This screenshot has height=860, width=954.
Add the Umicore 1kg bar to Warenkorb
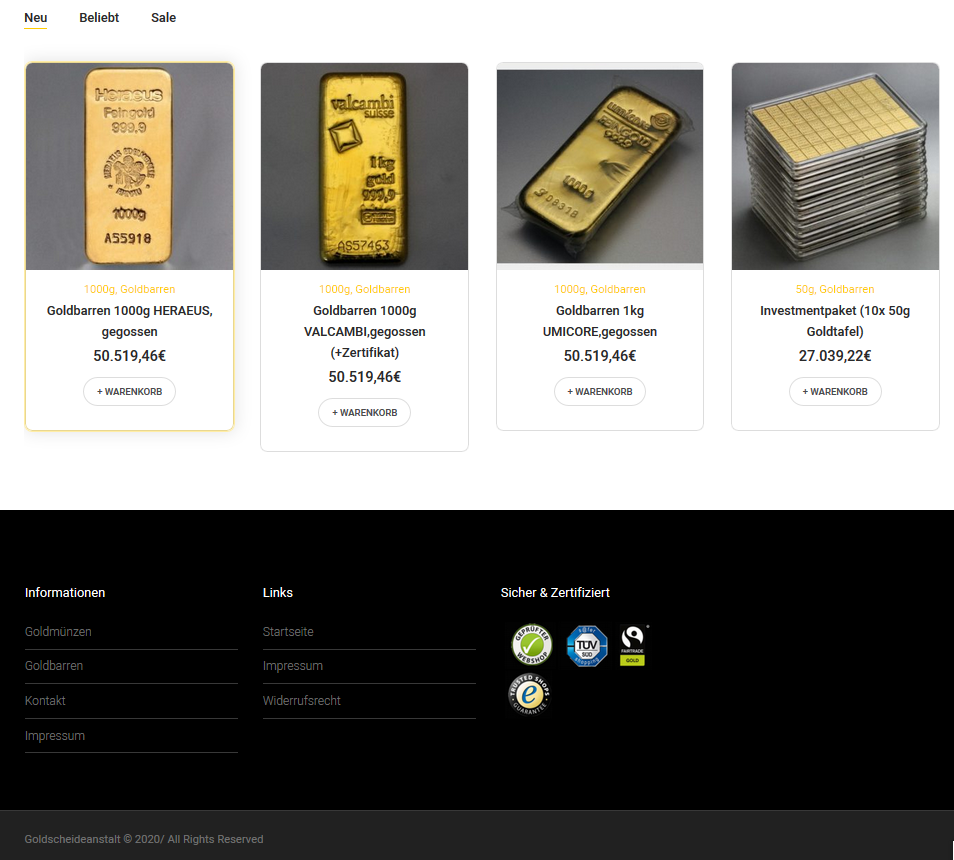coord(600,392)
